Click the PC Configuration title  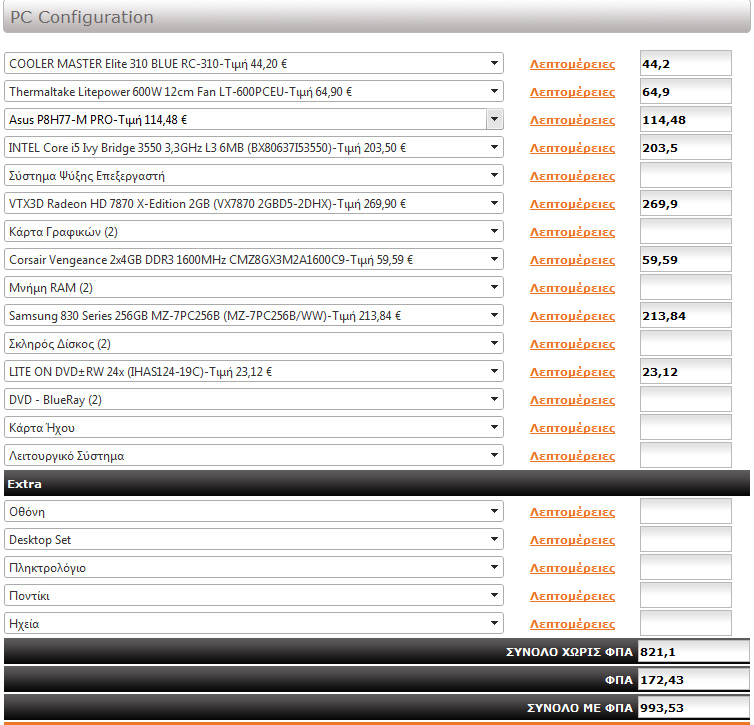tap(82, 17)
